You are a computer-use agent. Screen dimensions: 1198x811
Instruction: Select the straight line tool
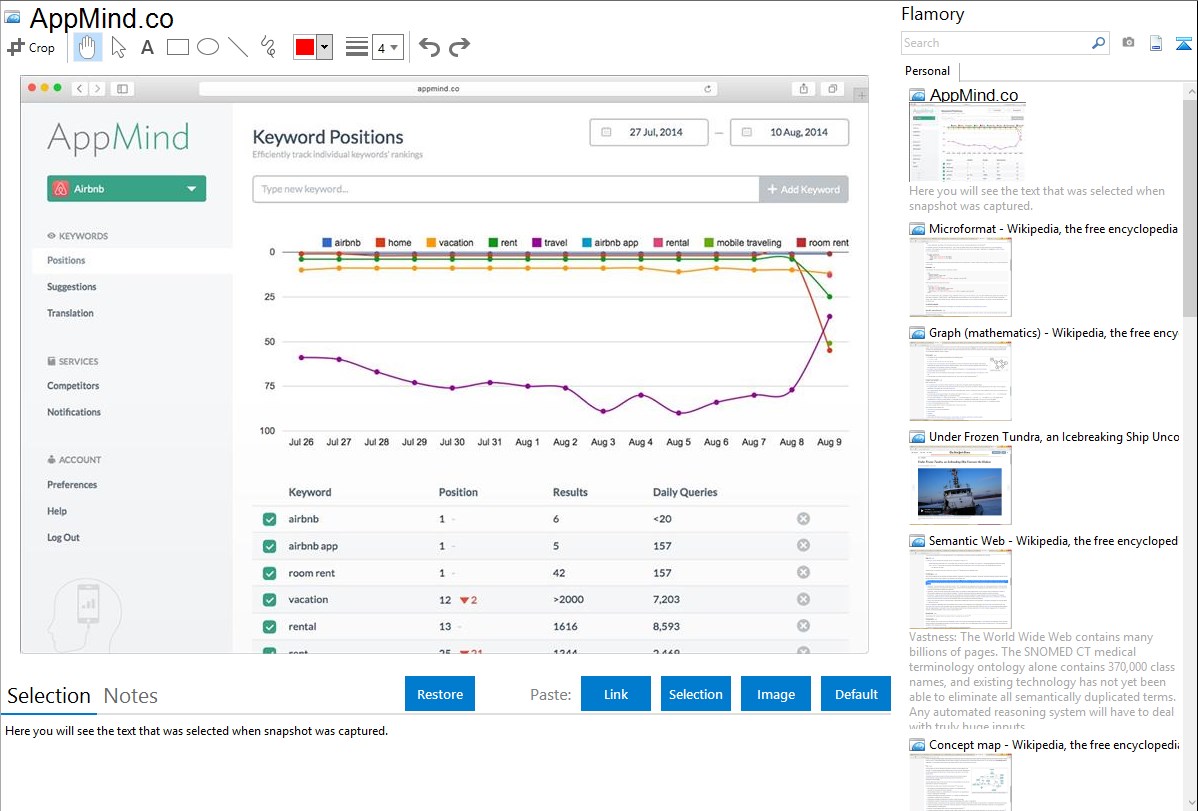pos(238,47)
